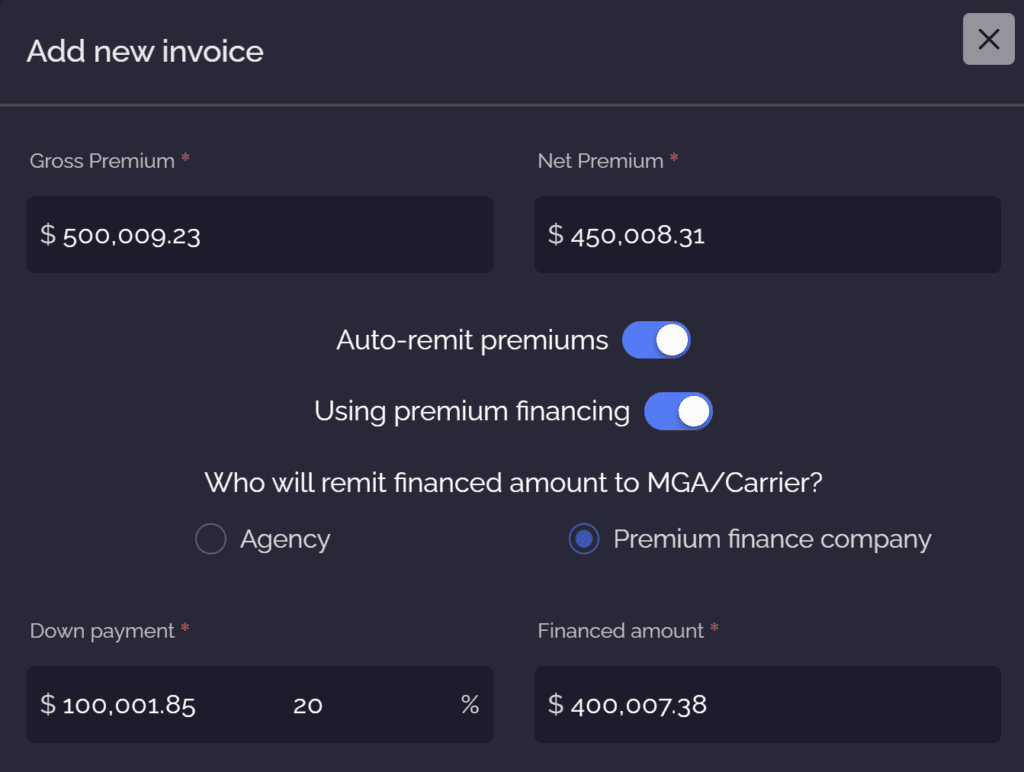Click the Down payment percentage value 20
This screenshot has height=772, width=1024.
point(308,705)
